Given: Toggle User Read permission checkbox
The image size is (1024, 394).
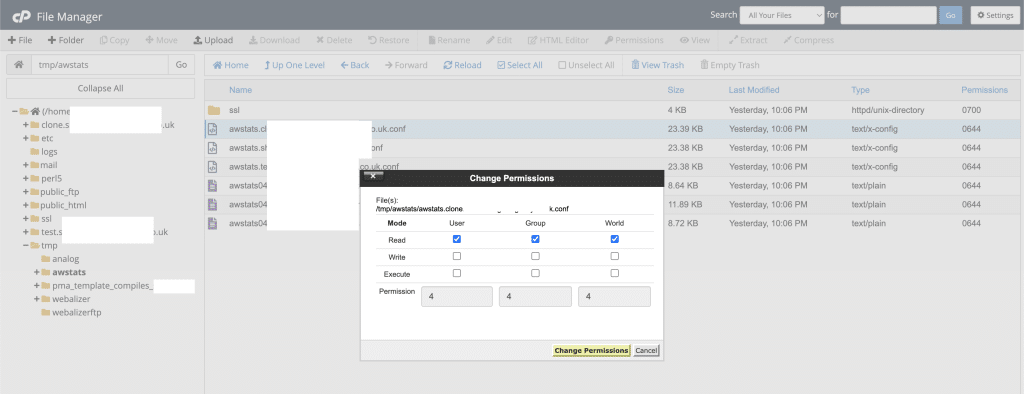Looking at the screenshot, I should click(456, 239).
